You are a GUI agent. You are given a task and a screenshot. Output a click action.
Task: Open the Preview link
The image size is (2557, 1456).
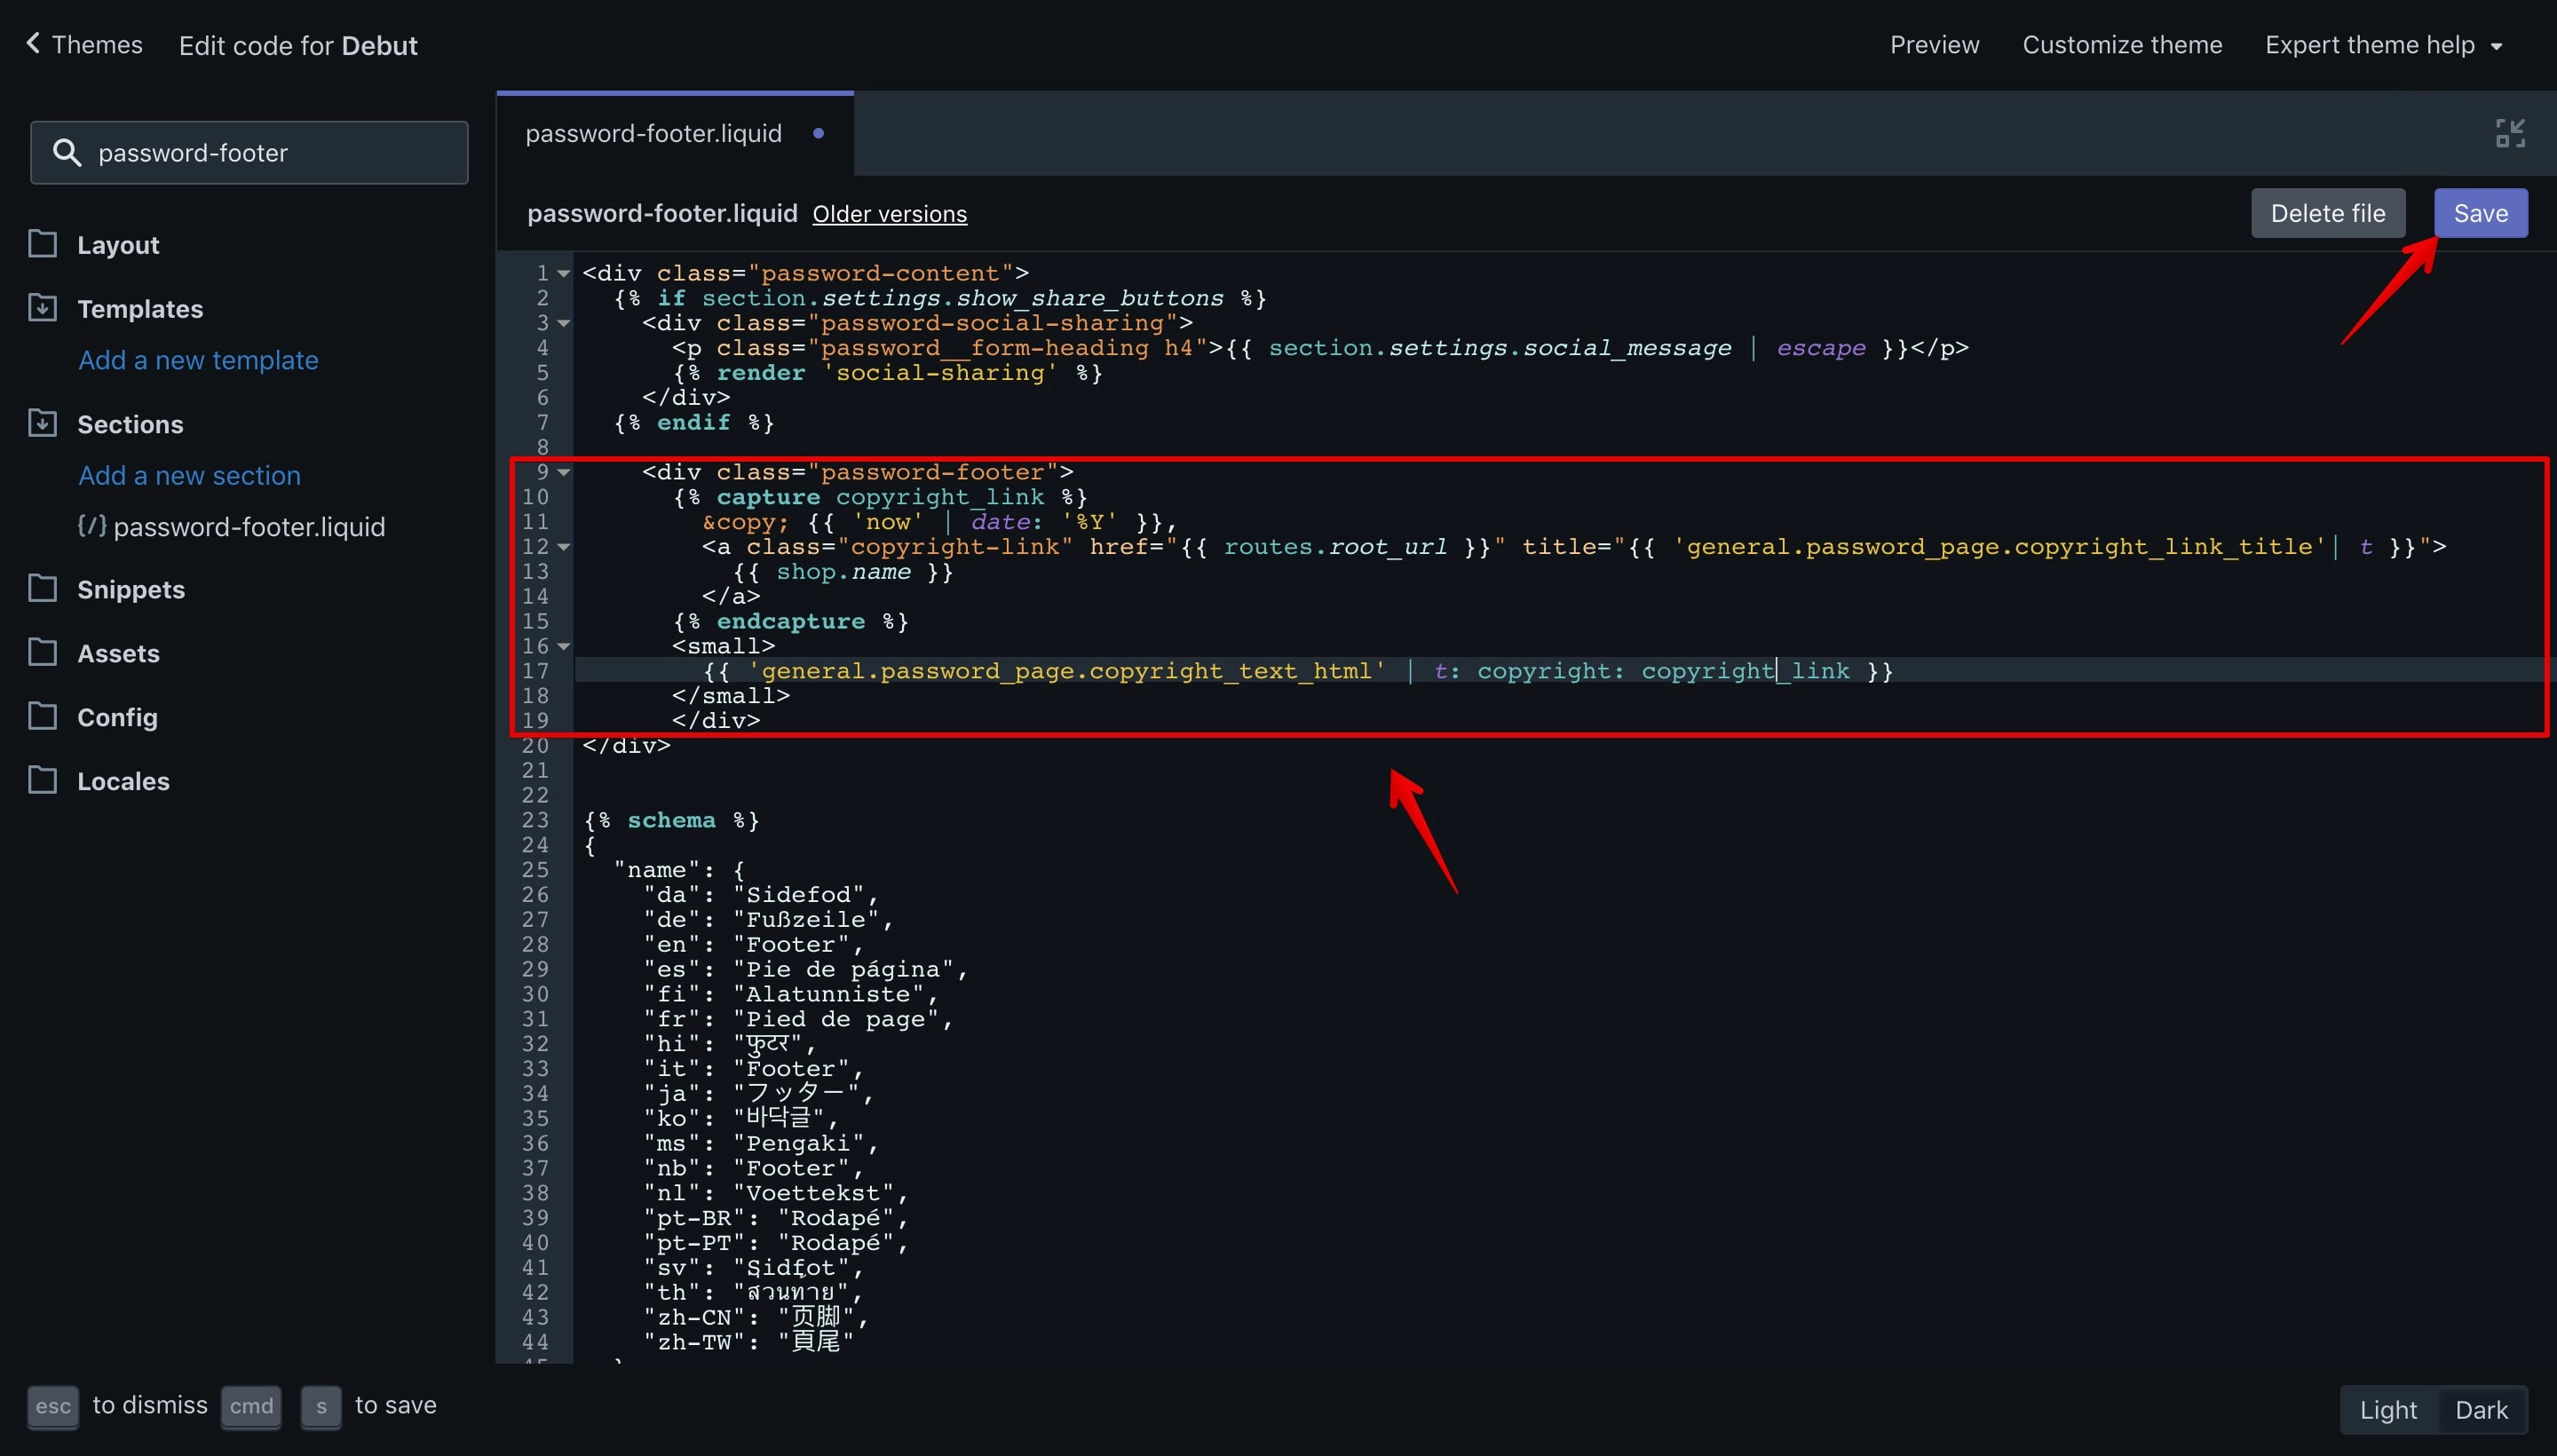pos(1934,45)
